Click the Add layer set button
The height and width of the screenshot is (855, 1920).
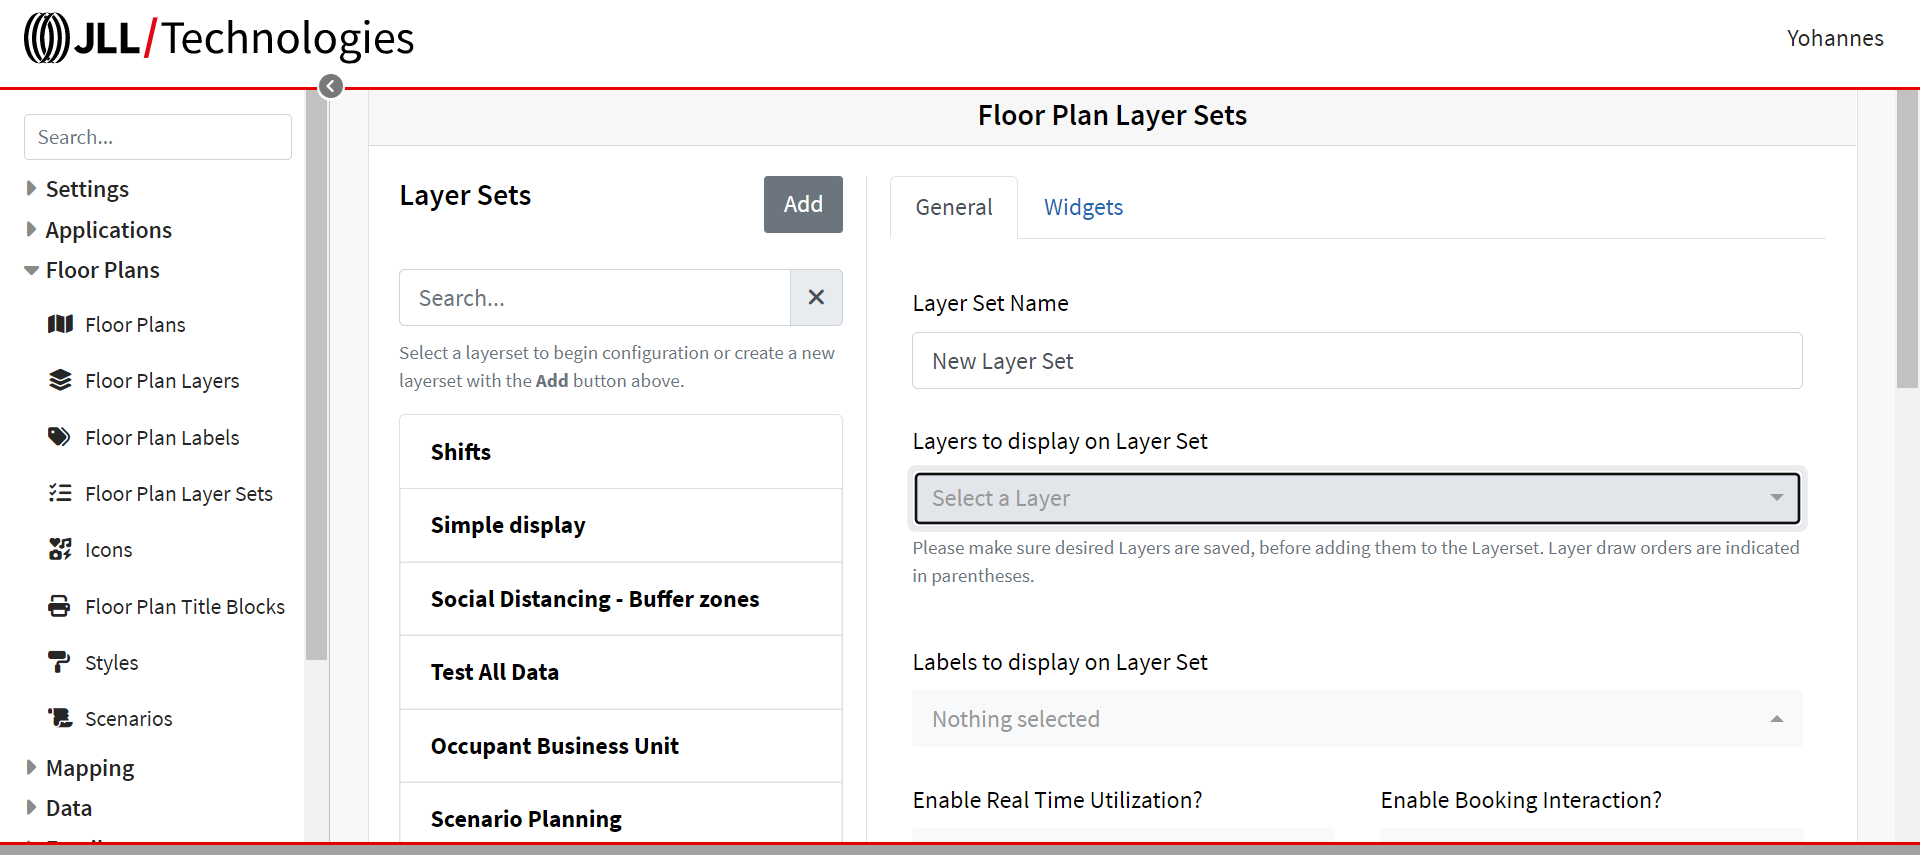[803, 204]
